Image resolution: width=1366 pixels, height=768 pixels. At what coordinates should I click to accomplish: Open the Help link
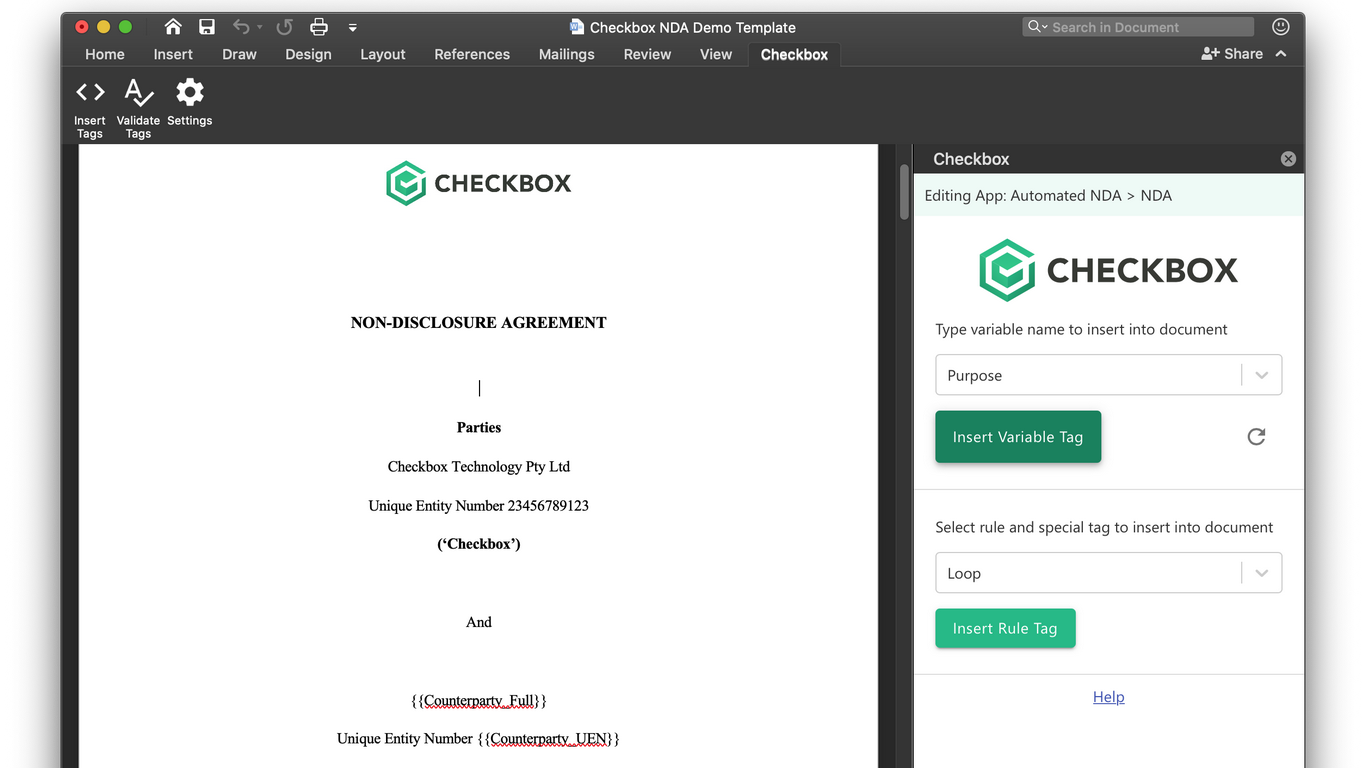(1108, 697)
